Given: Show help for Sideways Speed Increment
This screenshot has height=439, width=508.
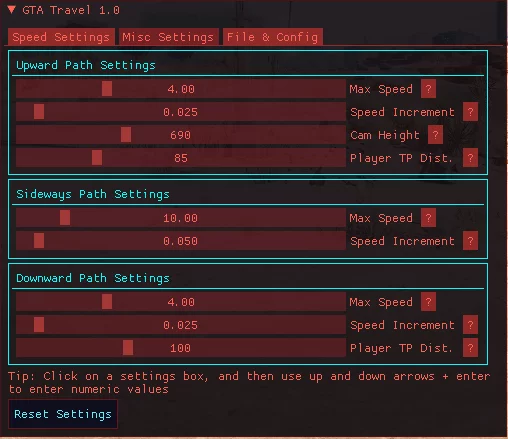Looking at the screenshot, I should (470, 241).
